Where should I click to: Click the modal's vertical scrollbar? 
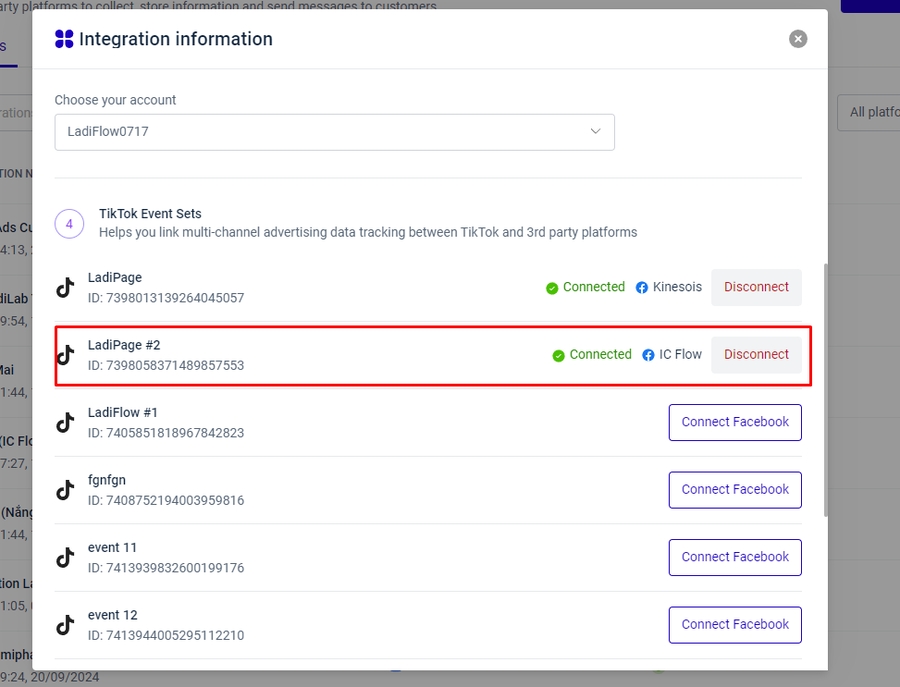(825, 390)
